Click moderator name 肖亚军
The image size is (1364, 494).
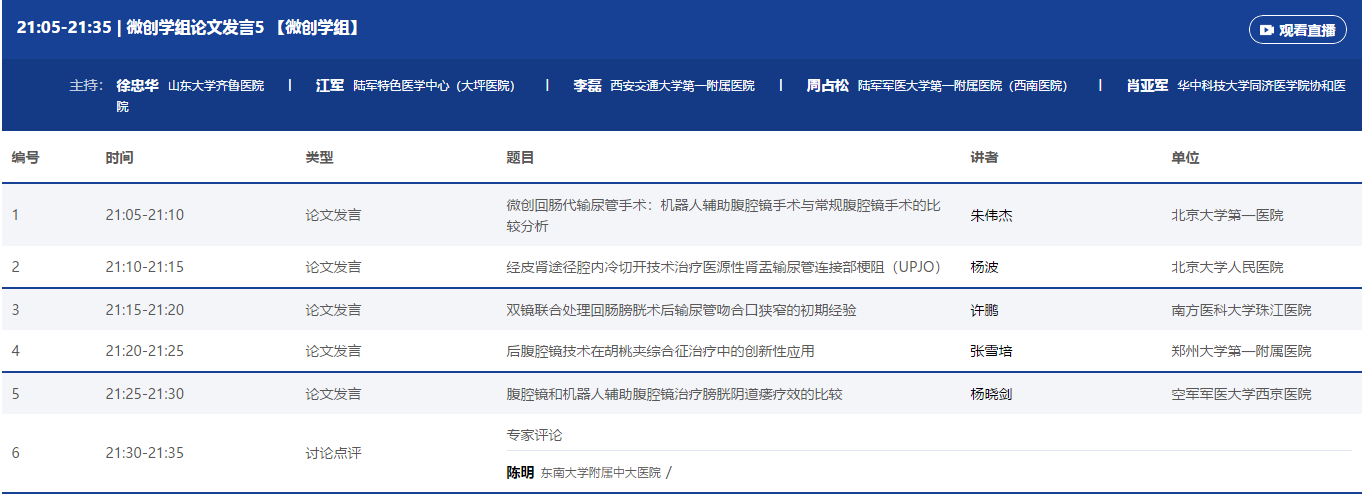1147,86
